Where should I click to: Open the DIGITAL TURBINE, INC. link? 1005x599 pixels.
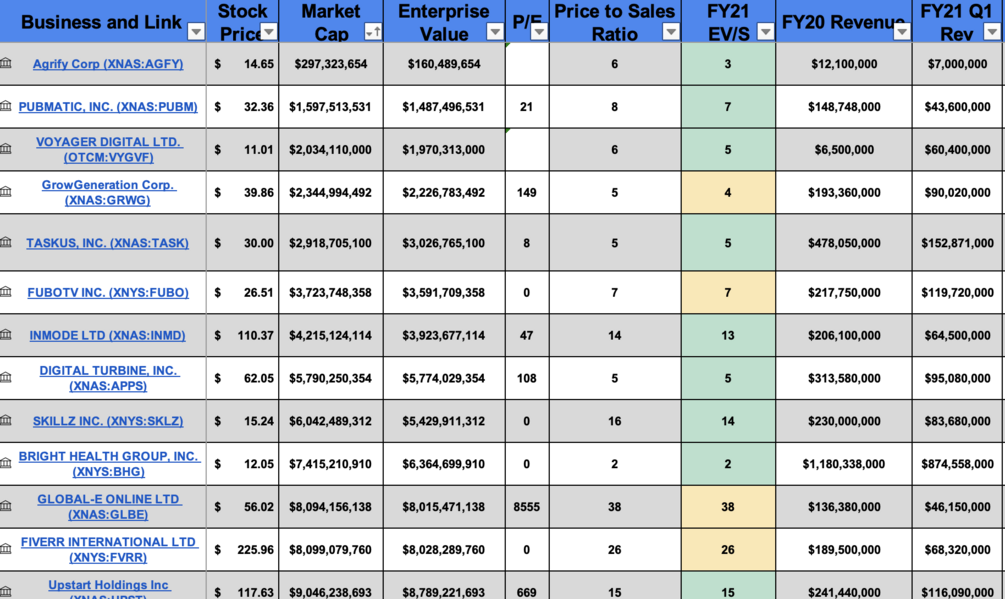[x=108, y=378]
